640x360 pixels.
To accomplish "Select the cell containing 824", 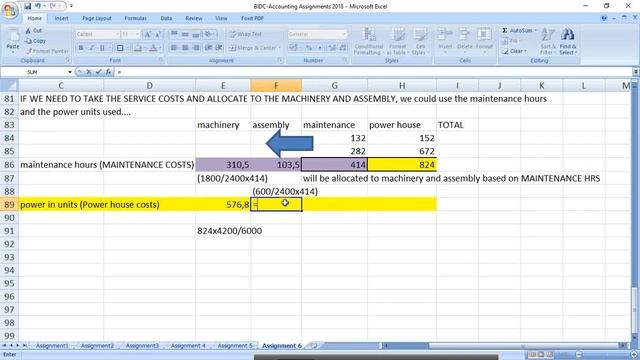I will (x=402, y=164).
